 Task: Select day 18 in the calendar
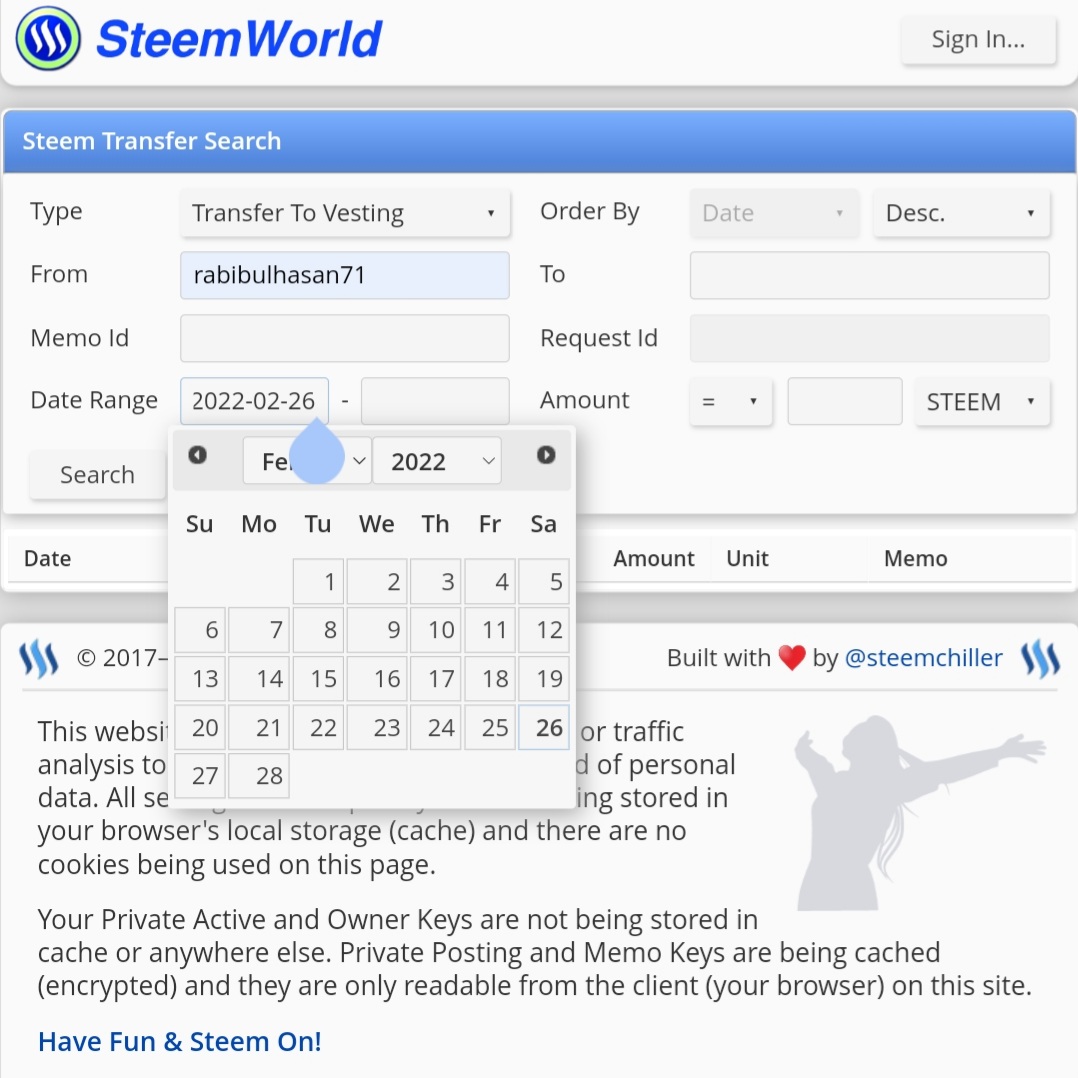pyautogui.click(x=490, y=679)
